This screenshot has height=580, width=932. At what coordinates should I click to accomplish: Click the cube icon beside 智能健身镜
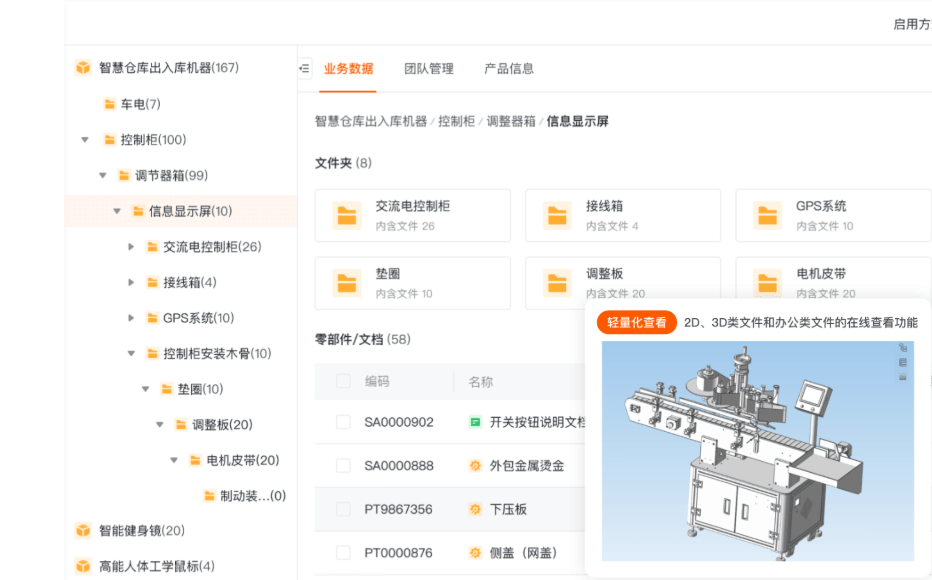(x=83, y=530)
